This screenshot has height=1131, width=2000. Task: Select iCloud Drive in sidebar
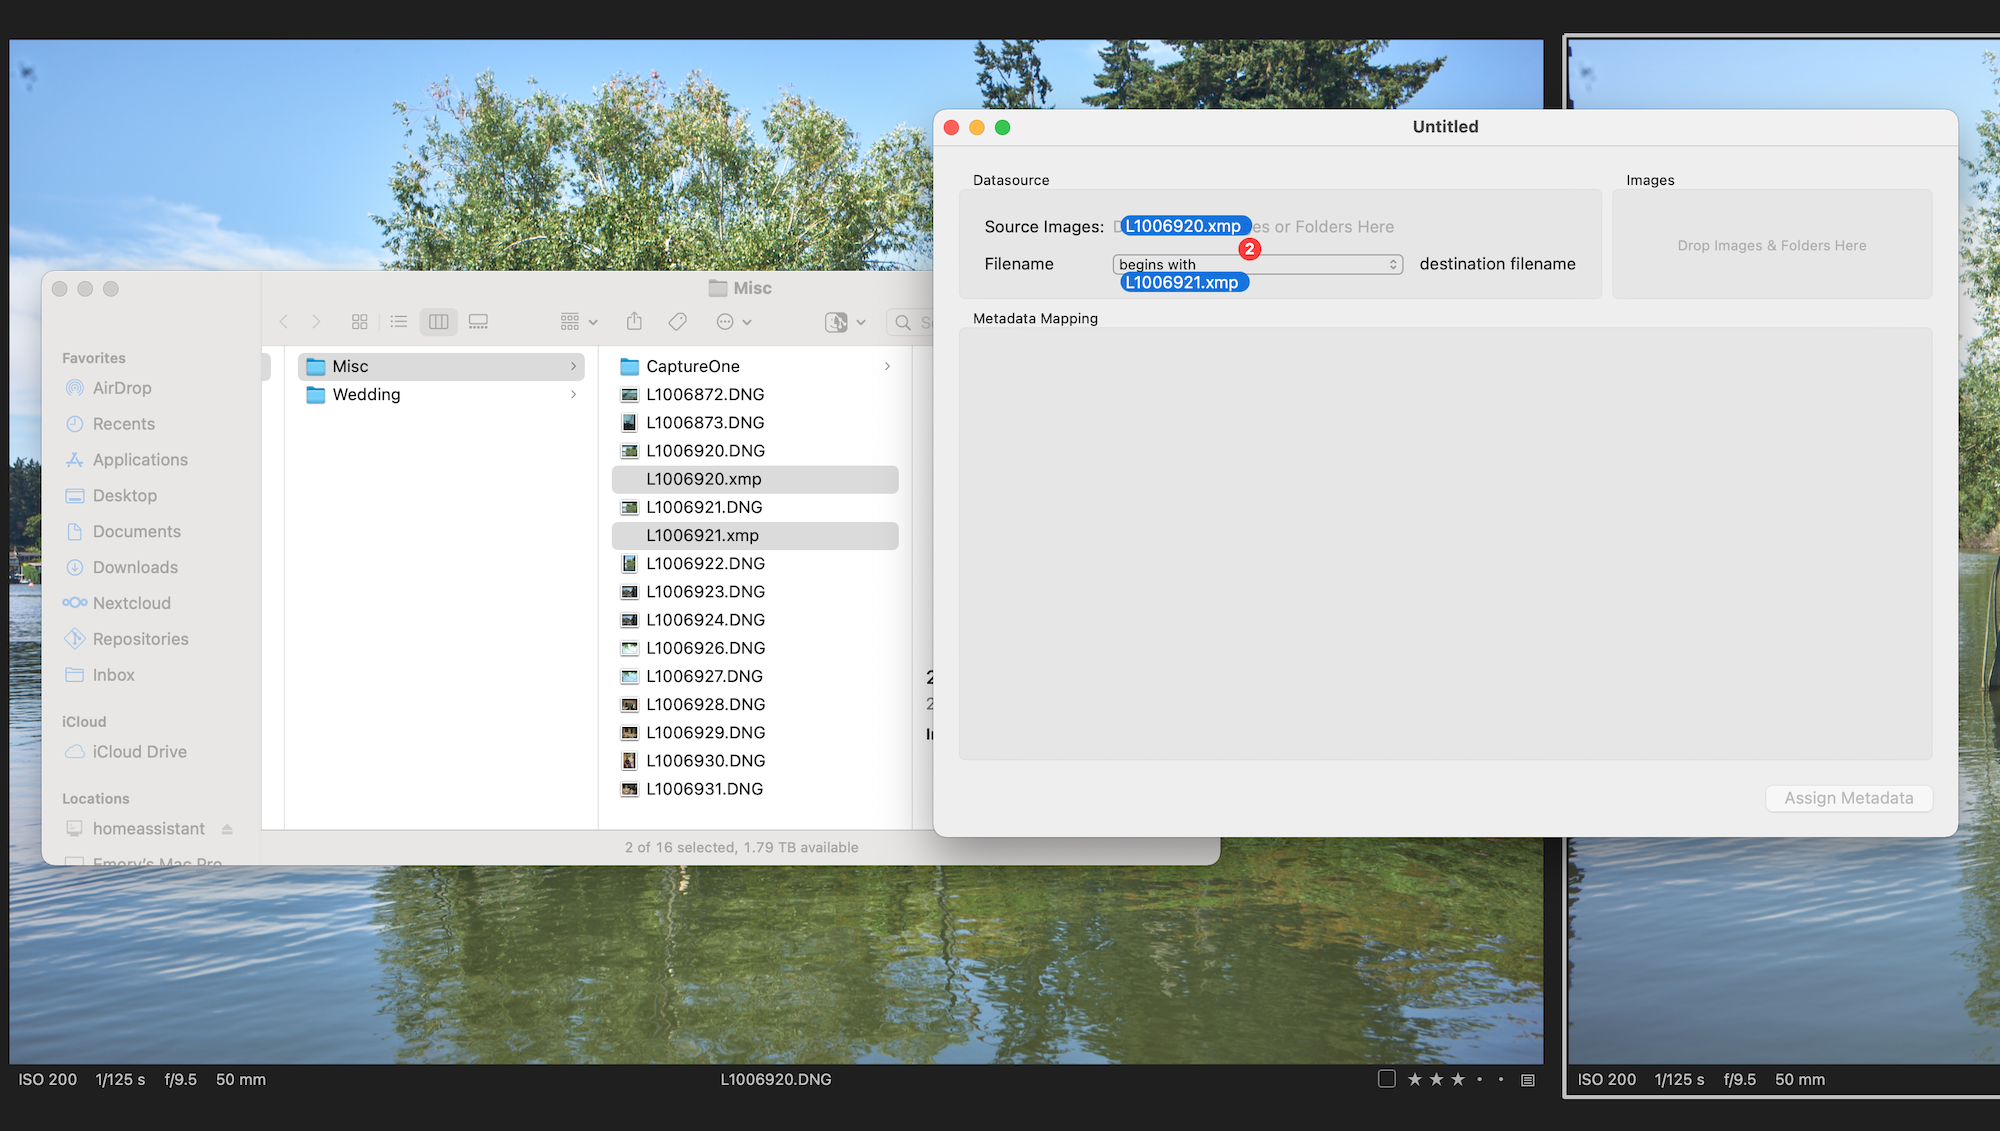(x=139, y=752)
